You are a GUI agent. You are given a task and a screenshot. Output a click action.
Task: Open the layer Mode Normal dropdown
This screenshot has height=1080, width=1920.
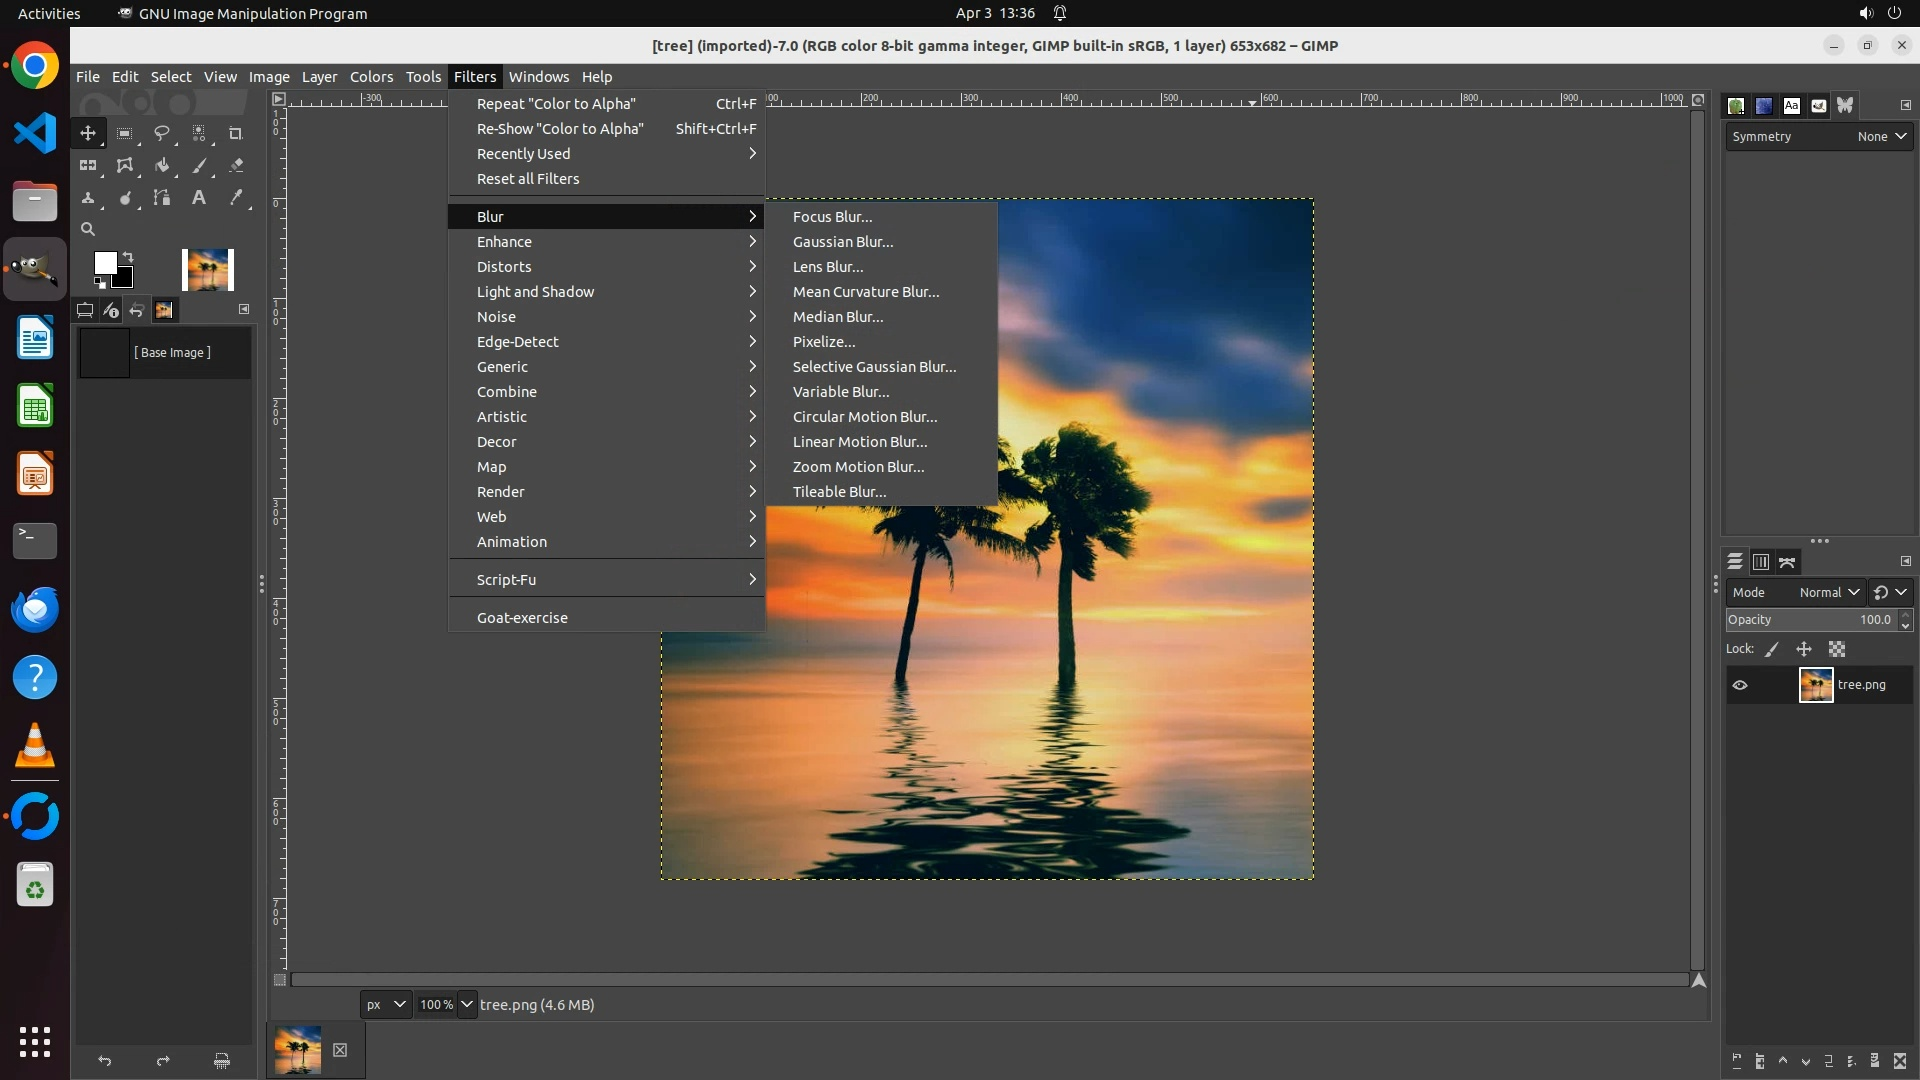(1828, 592)
